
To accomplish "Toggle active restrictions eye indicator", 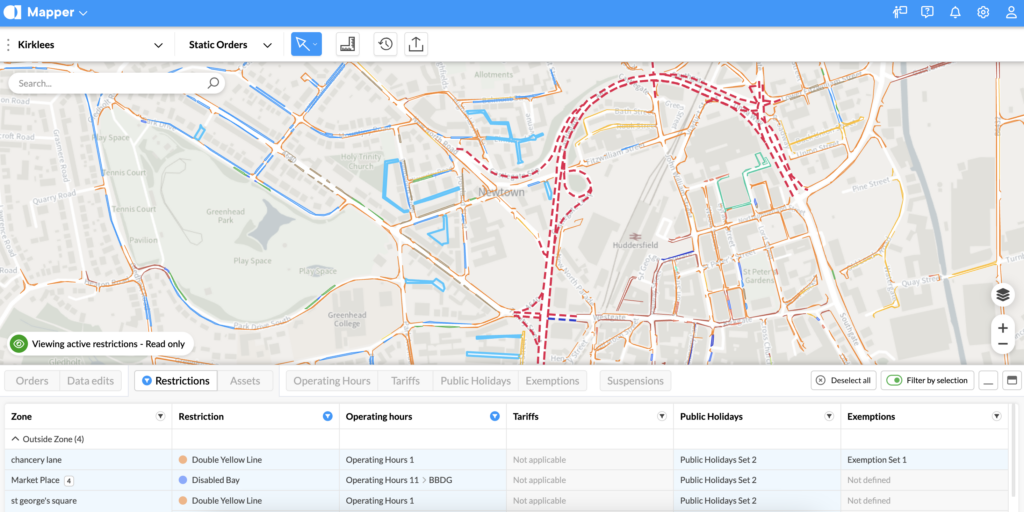I will (18, 343).
